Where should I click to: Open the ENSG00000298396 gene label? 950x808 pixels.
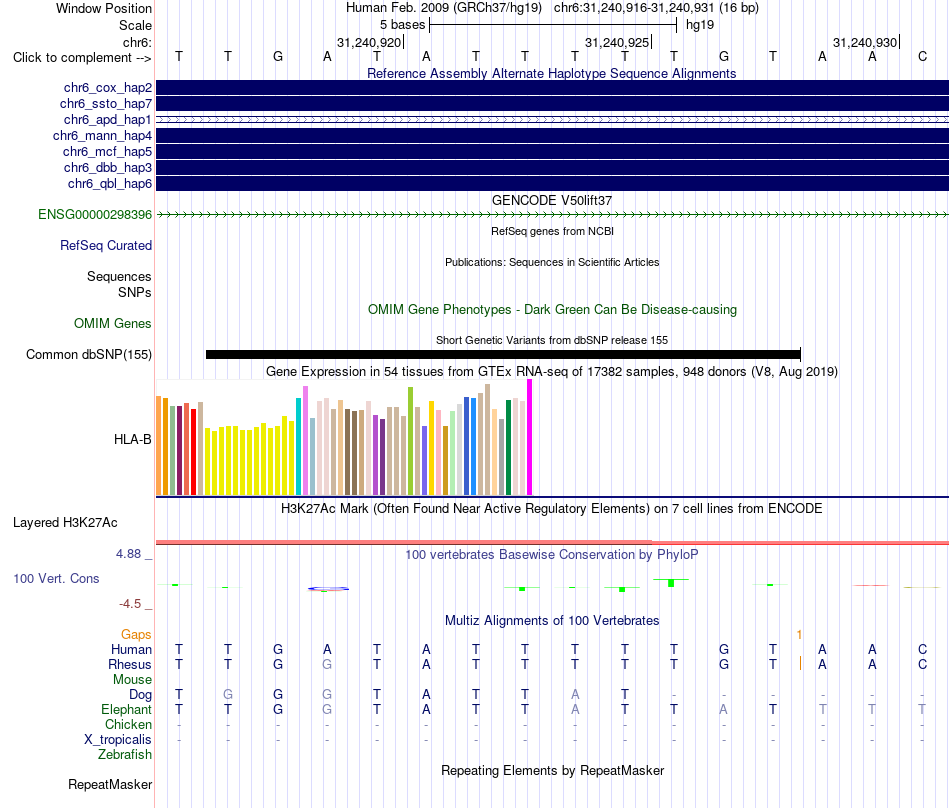[95, 214]
